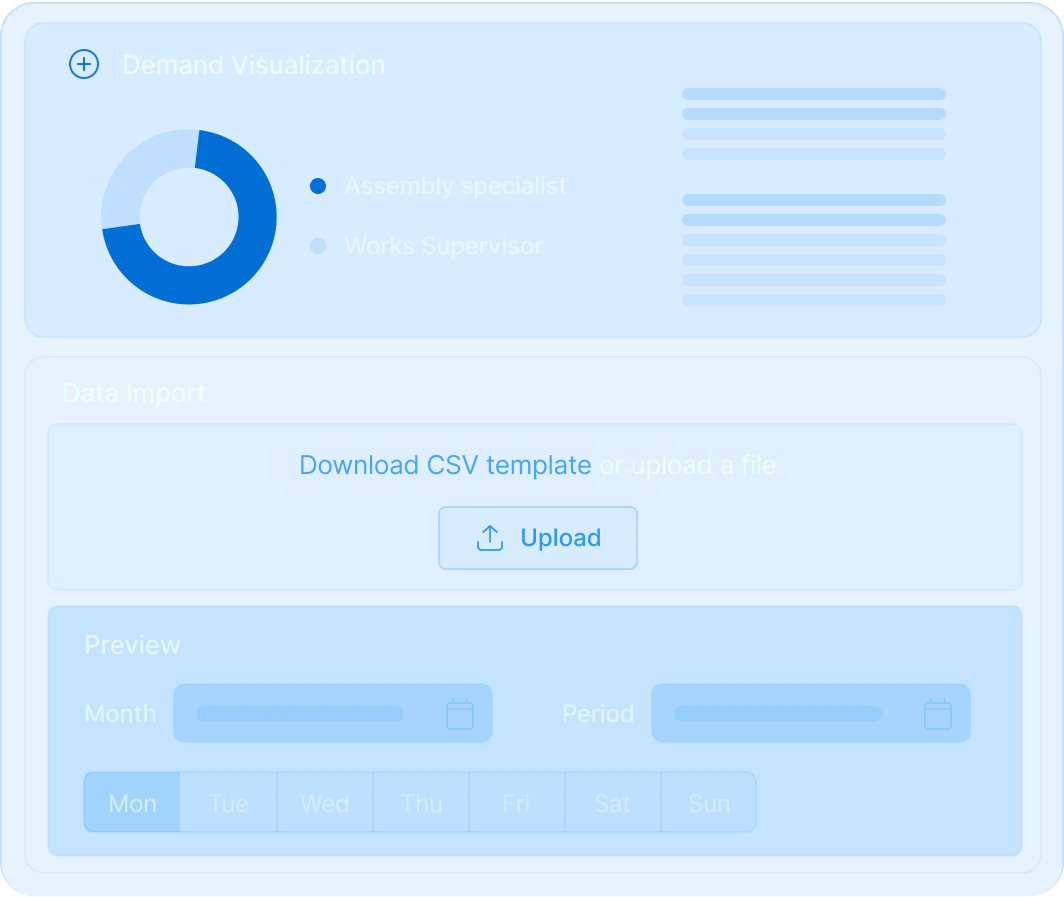Open the Download CSV template link

click(x=445, y=465)
